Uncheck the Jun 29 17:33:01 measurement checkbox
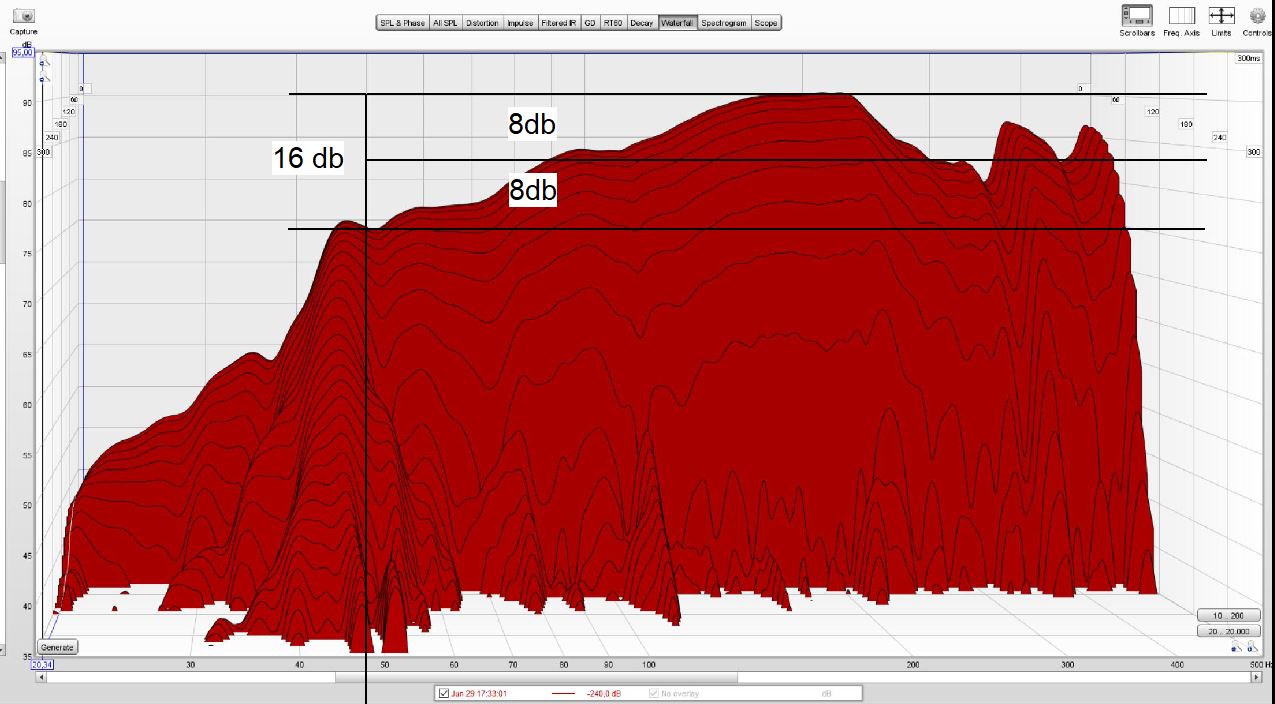The image size is (1275, 704). tap(444, 693)
